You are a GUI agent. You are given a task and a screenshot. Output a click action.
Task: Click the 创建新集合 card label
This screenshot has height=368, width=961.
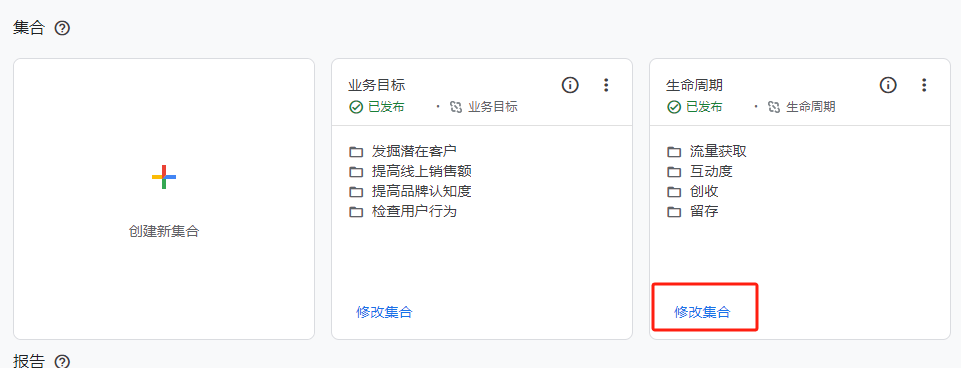tap(164, 232)
